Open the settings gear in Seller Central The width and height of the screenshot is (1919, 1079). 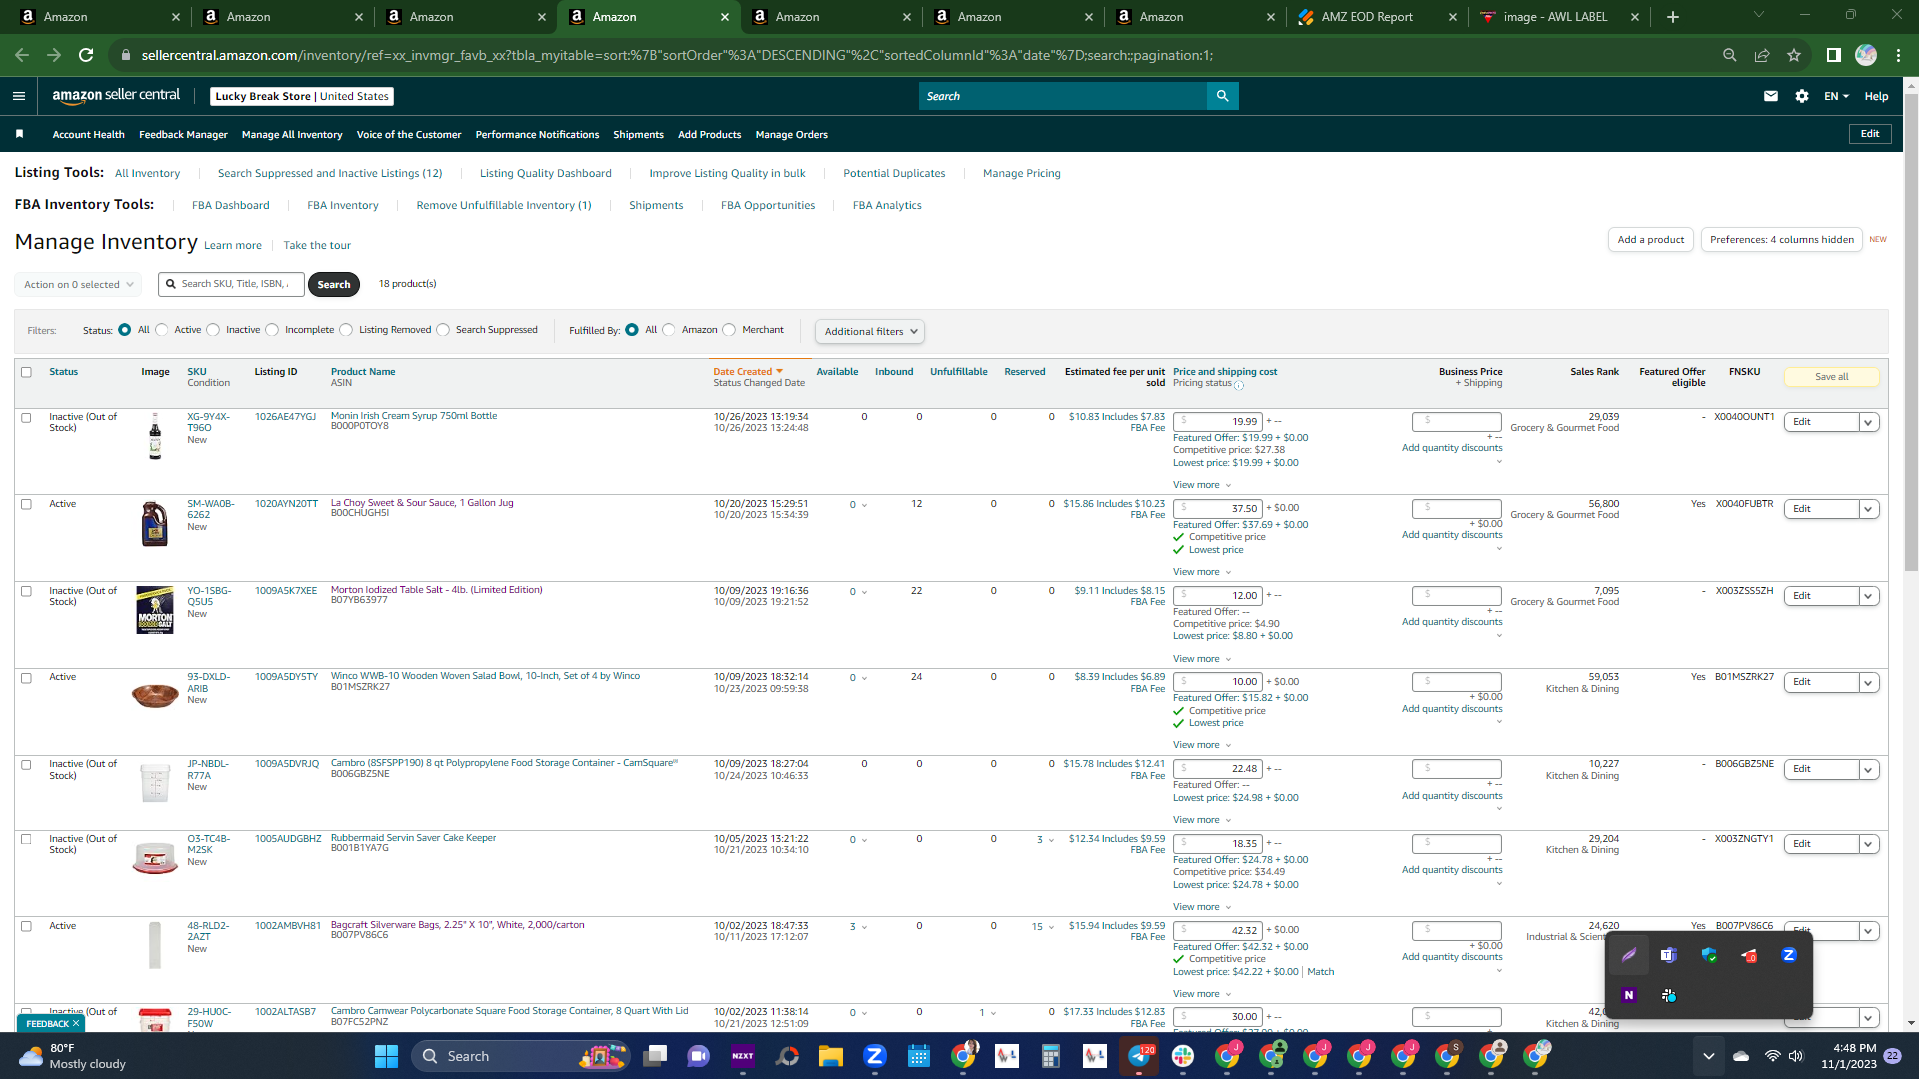(x=1802, y=96)
